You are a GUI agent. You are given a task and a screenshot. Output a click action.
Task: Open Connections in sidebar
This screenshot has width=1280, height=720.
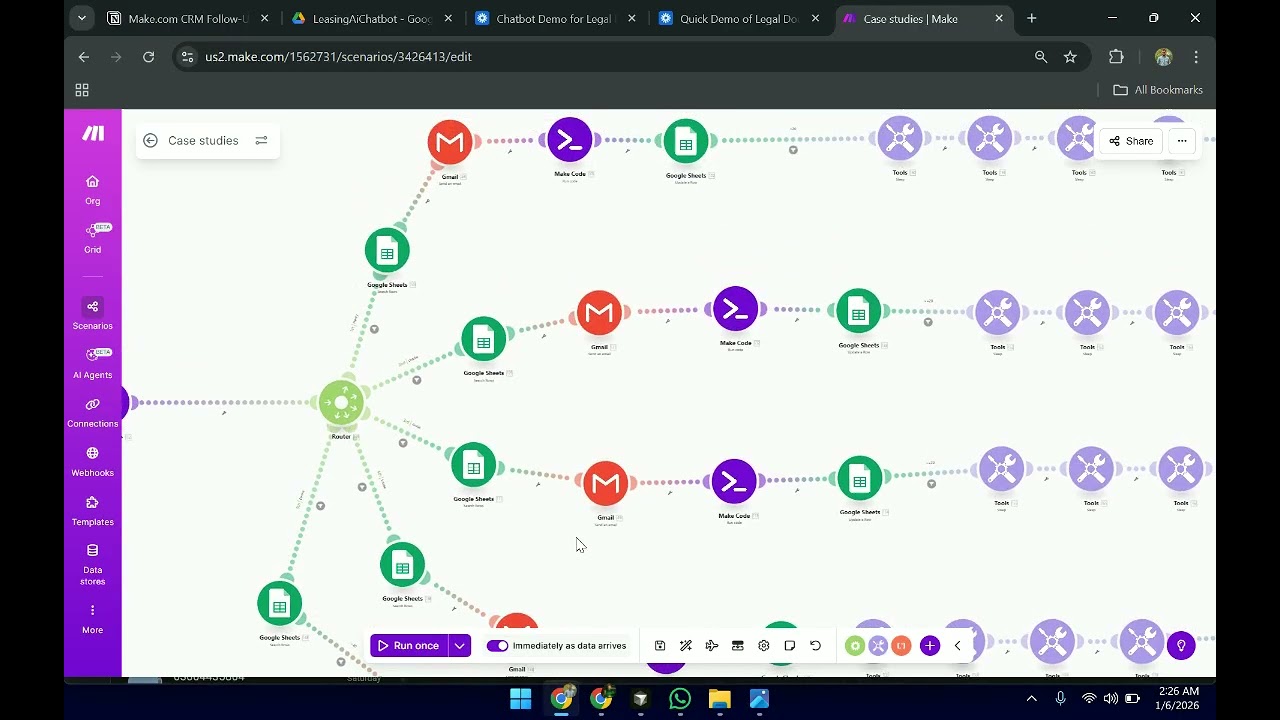pos(92,412)
